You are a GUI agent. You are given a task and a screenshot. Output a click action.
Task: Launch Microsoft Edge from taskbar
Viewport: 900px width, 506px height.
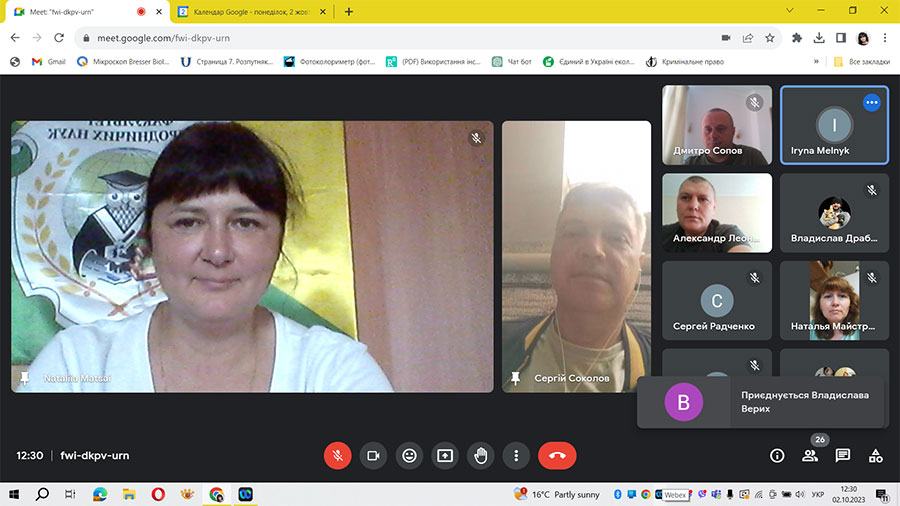[100, 494]
